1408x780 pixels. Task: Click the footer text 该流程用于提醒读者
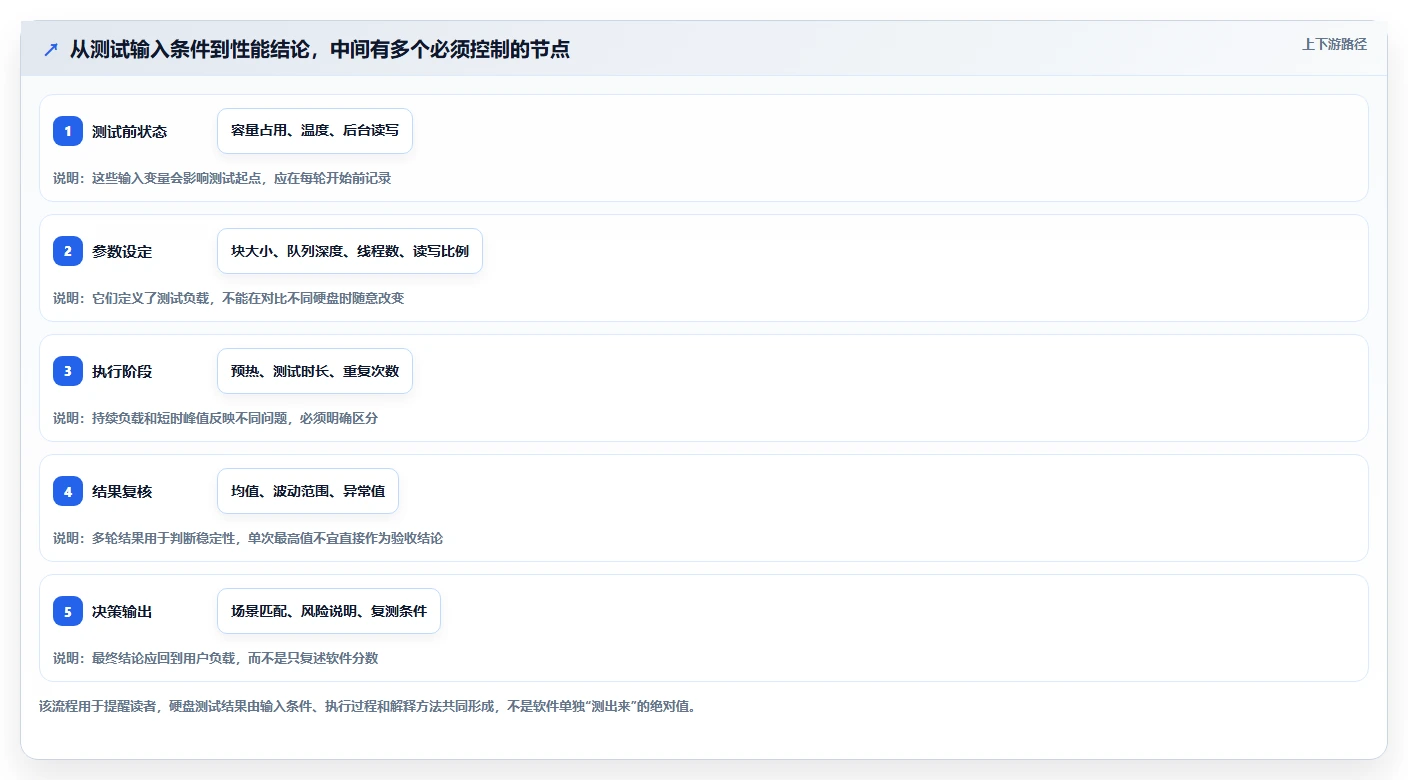click(x=367, y=706)
